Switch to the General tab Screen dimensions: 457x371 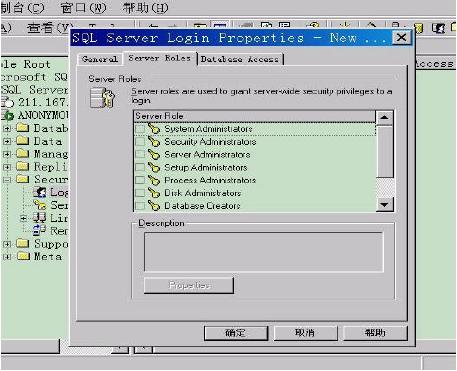point(100,59)
